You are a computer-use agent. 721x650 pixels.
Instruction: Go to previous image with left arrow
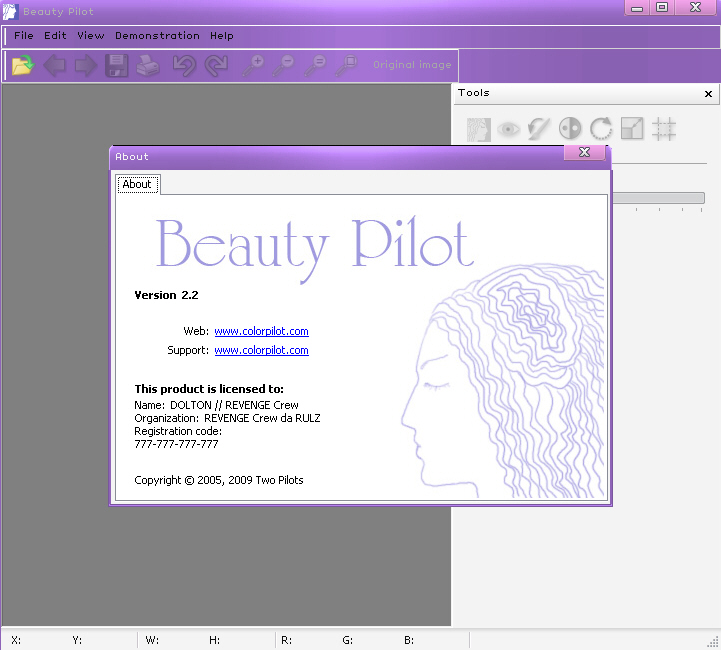54,65
